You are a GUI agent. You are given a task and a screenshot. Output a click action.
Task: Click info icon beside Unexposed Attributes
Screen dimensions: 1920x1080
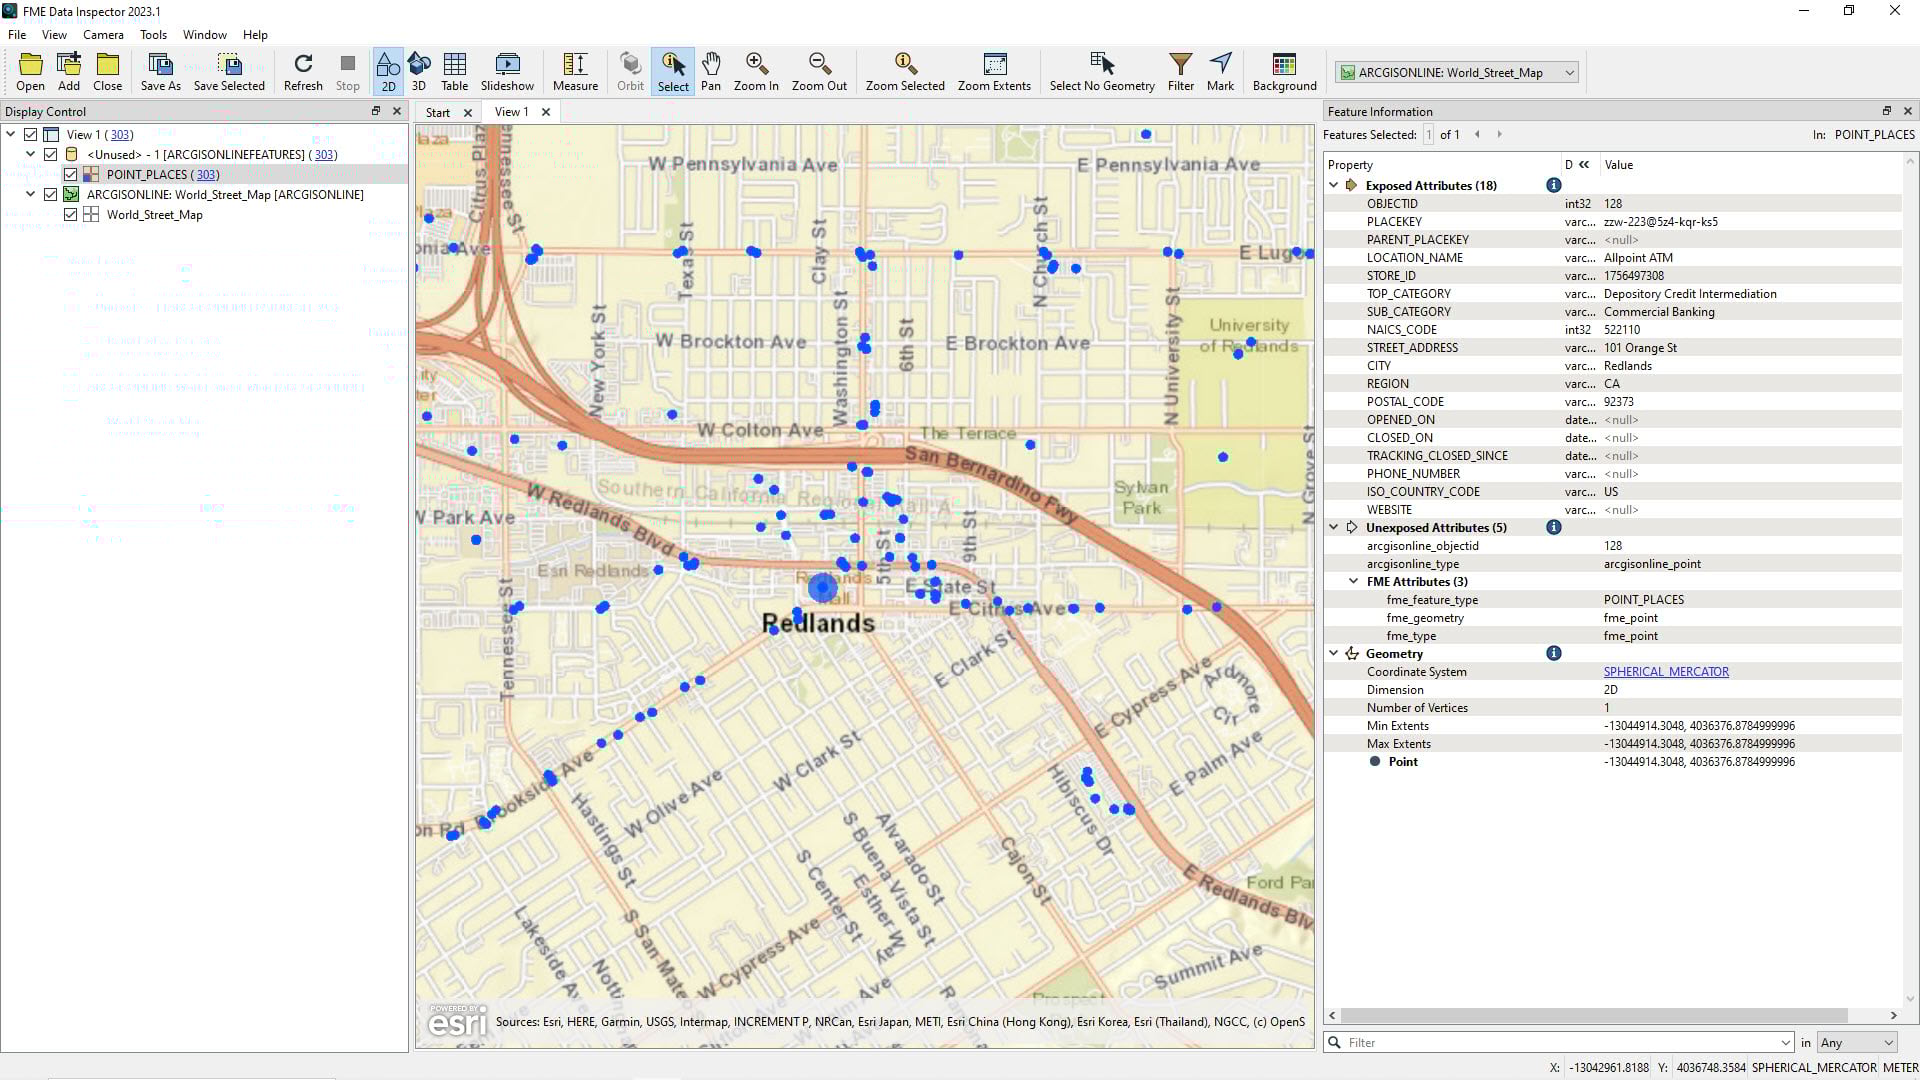pos(1553,527)
